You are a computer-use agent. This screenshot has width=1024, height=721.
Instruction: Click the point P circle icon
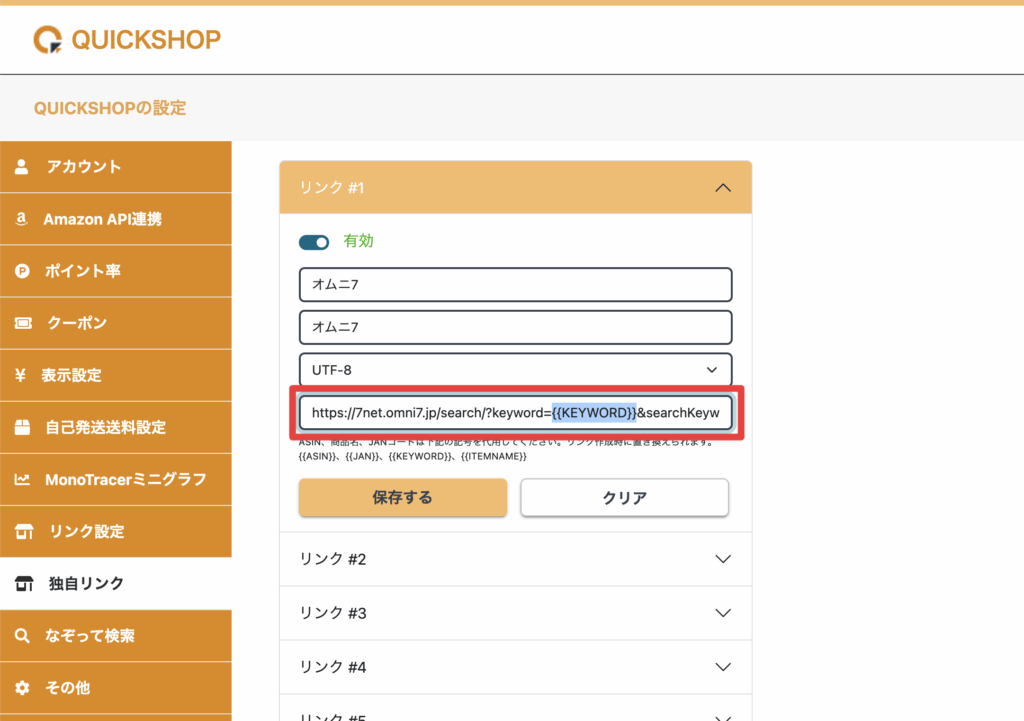pyautogui.click(x=22, y=271)
